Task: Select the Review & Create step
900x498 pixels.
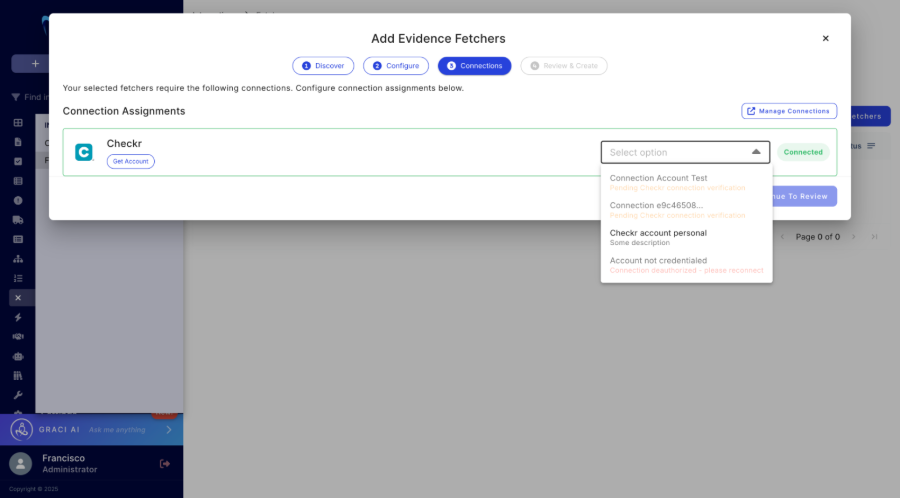Action: (x=564, y=66)
